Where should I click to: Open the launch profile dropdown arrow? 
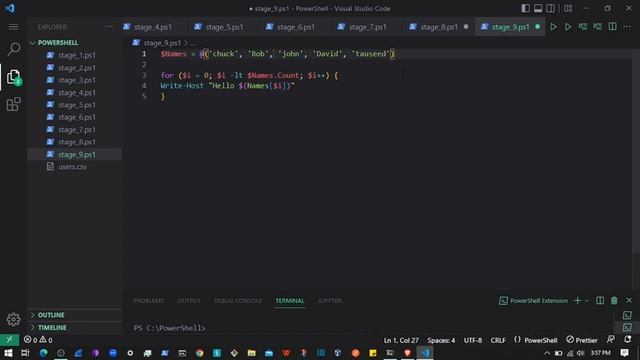pyautogui.click(x=587, y=301)
